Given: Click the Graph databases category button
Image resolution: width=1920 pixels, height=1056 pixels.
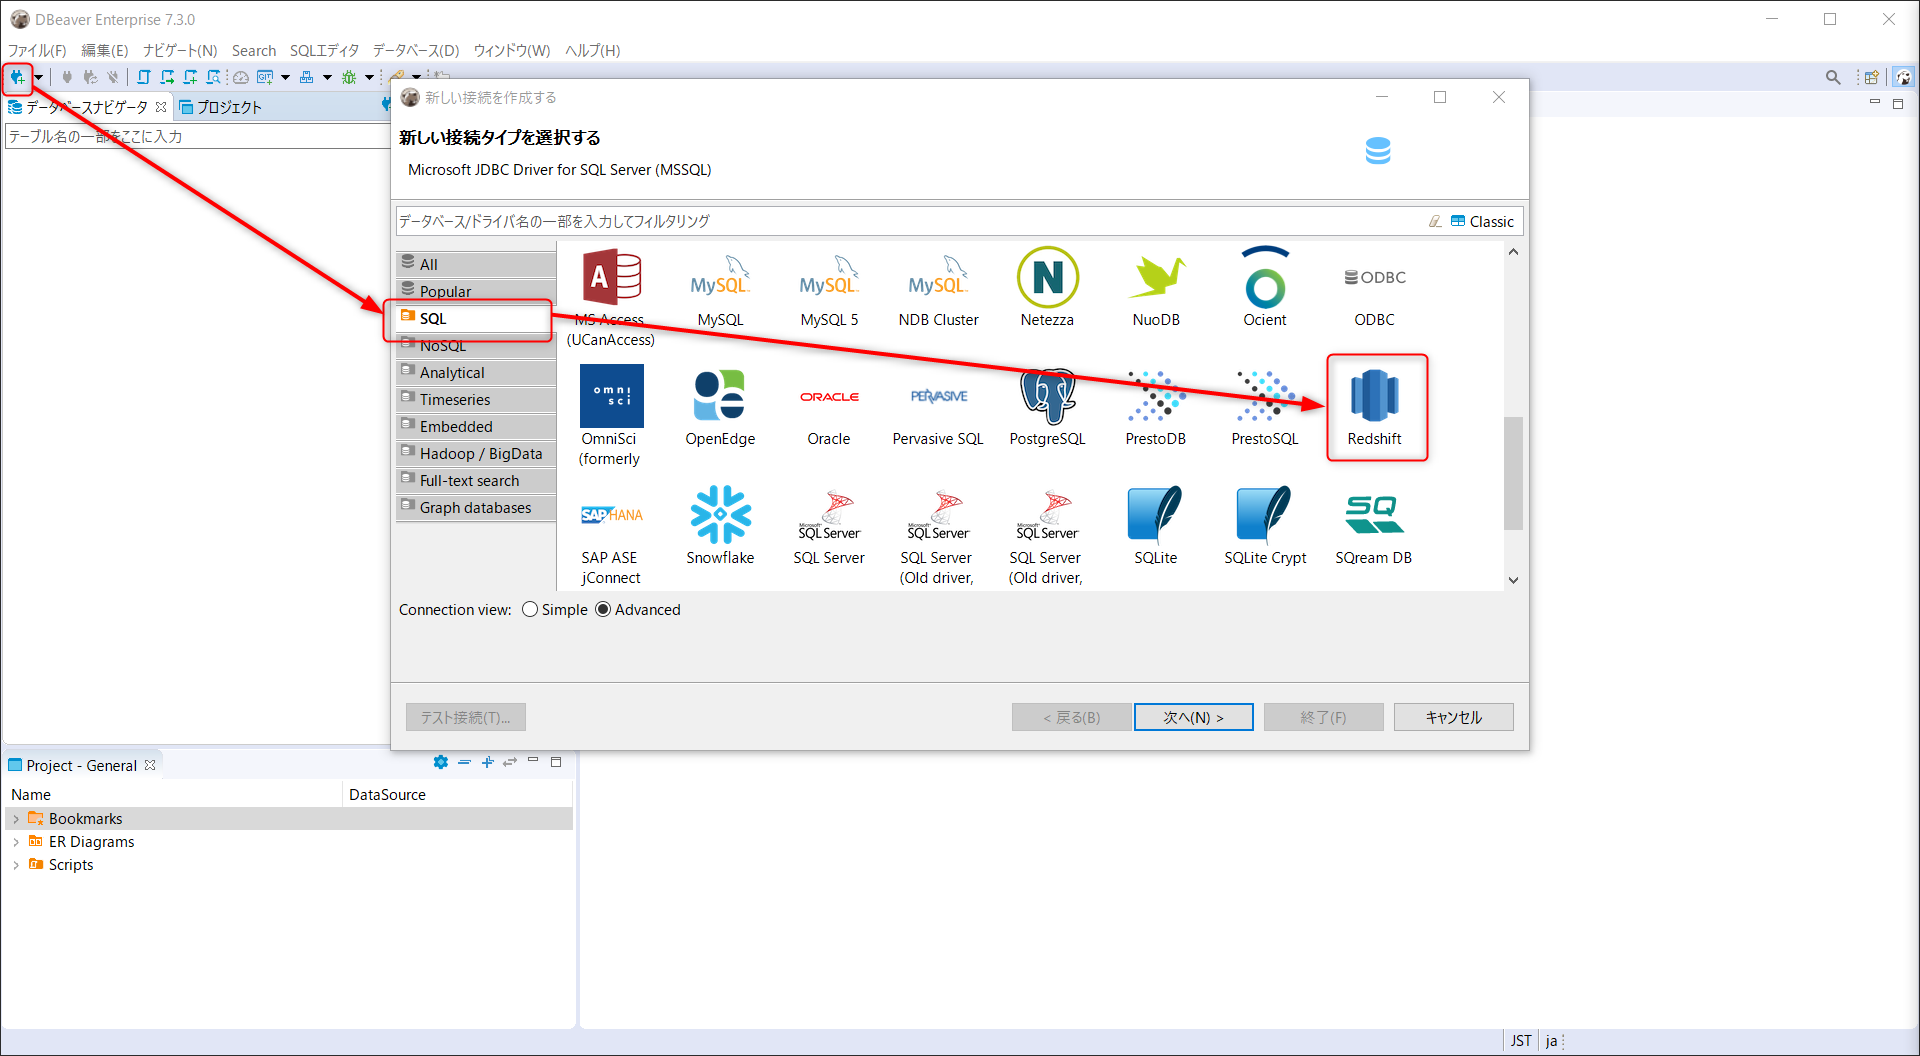Looking at the screenshot, I should (x=476, y=507).
